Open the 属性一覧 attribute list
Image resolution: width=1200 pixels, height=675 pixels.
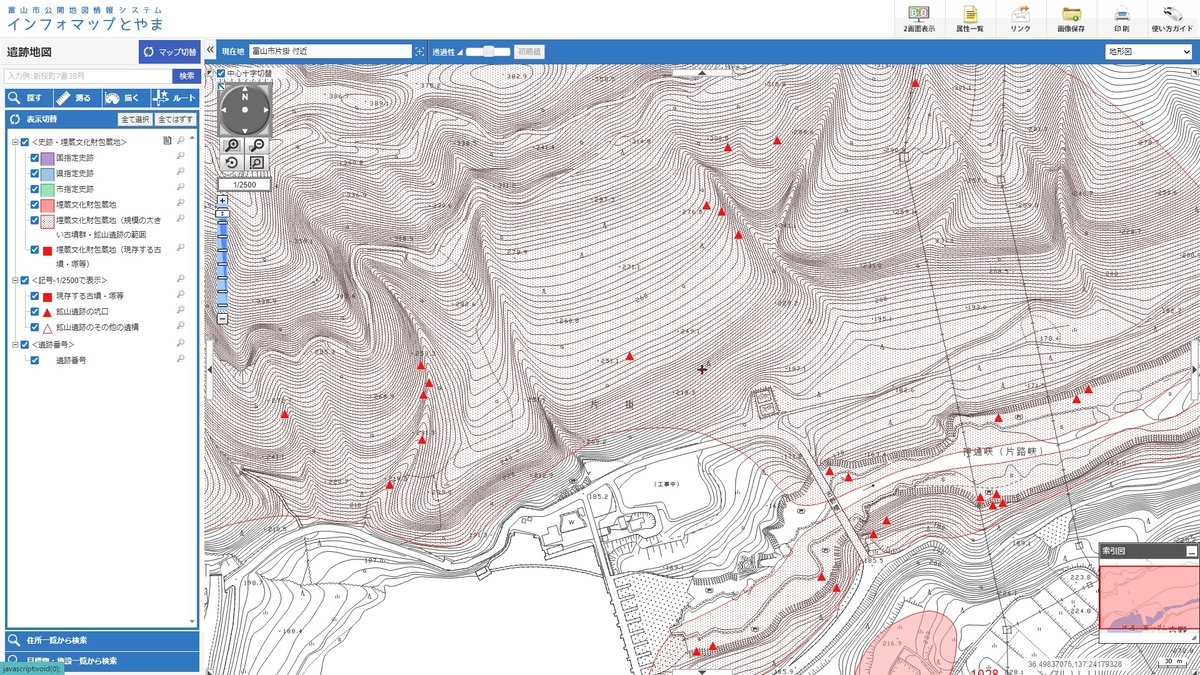tap(969, 19)
